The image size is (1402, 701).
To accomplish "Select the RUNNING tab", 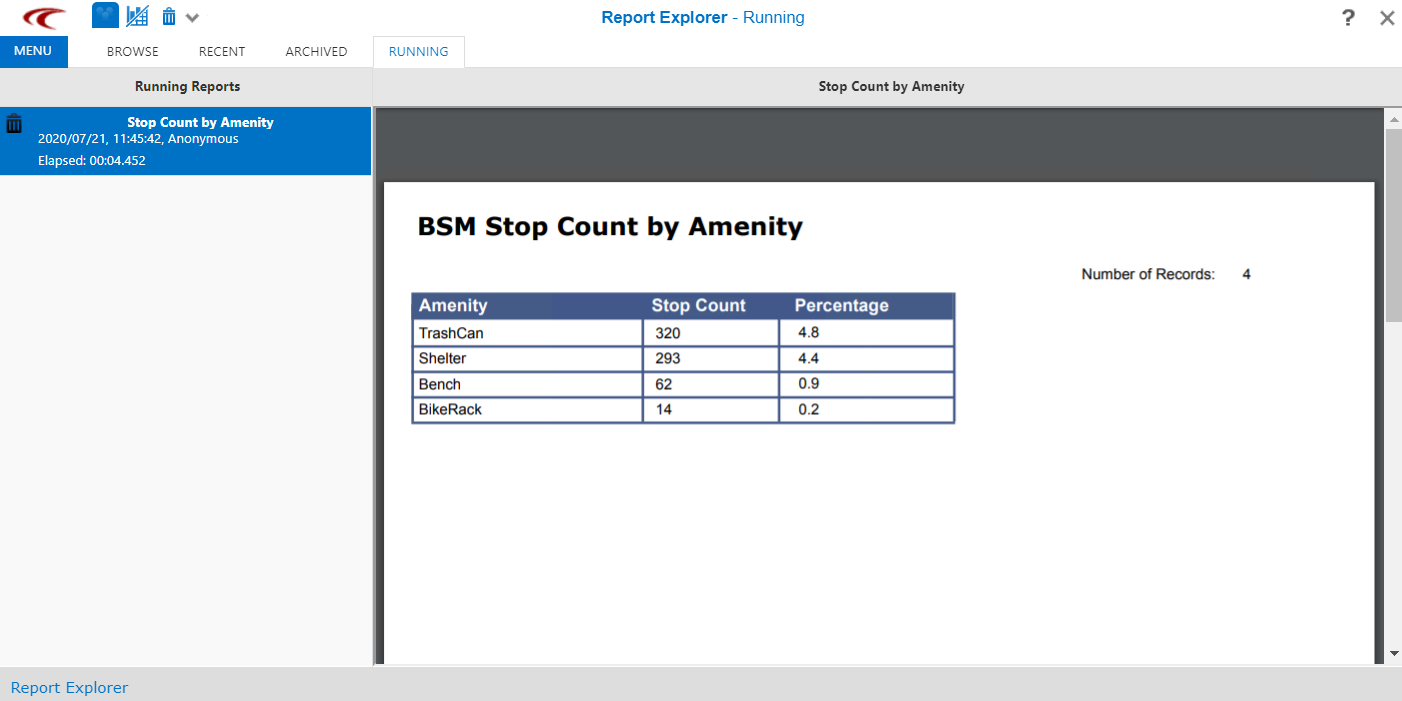I will point(418,51).
